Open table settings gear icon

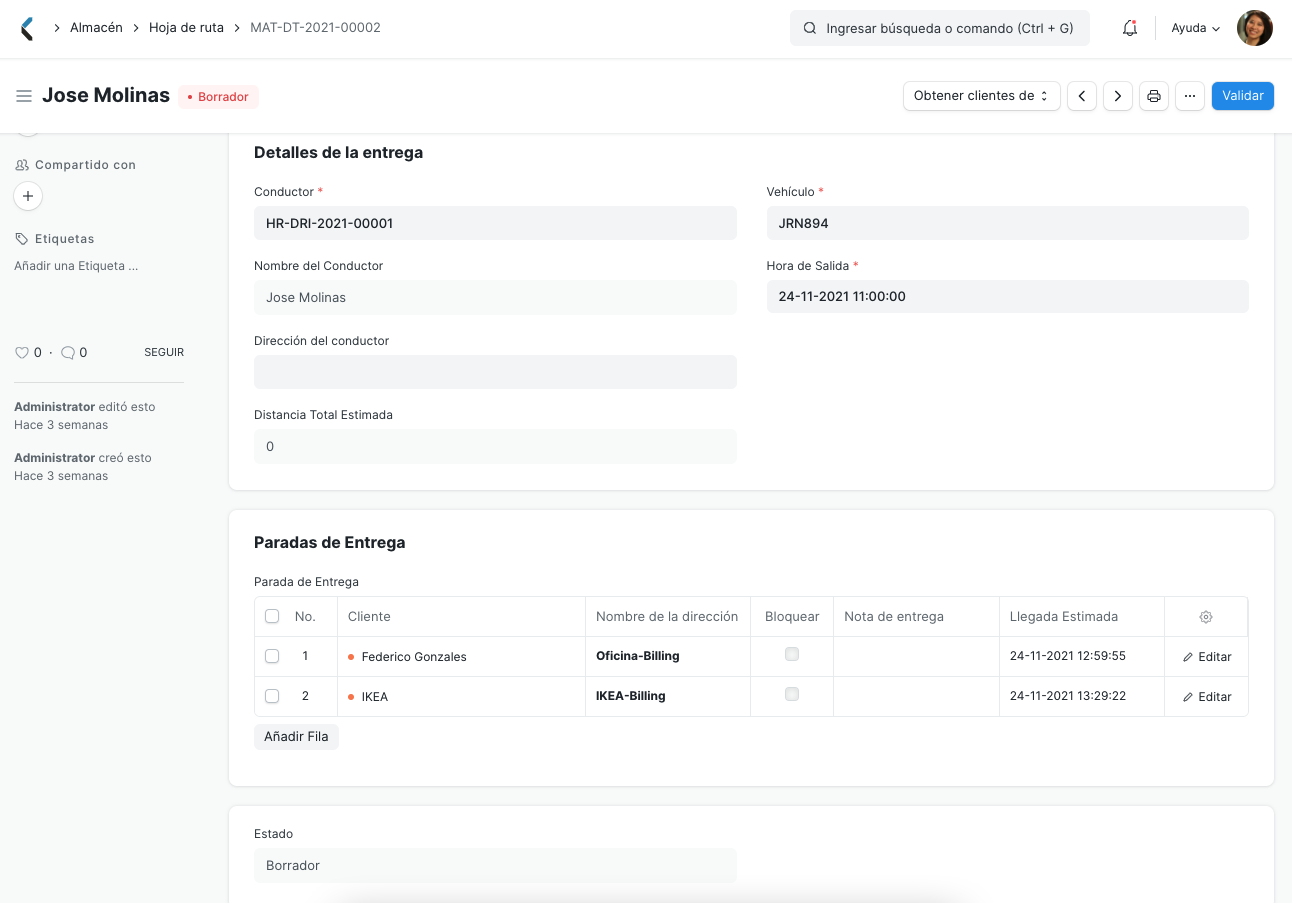point(1206,617)
